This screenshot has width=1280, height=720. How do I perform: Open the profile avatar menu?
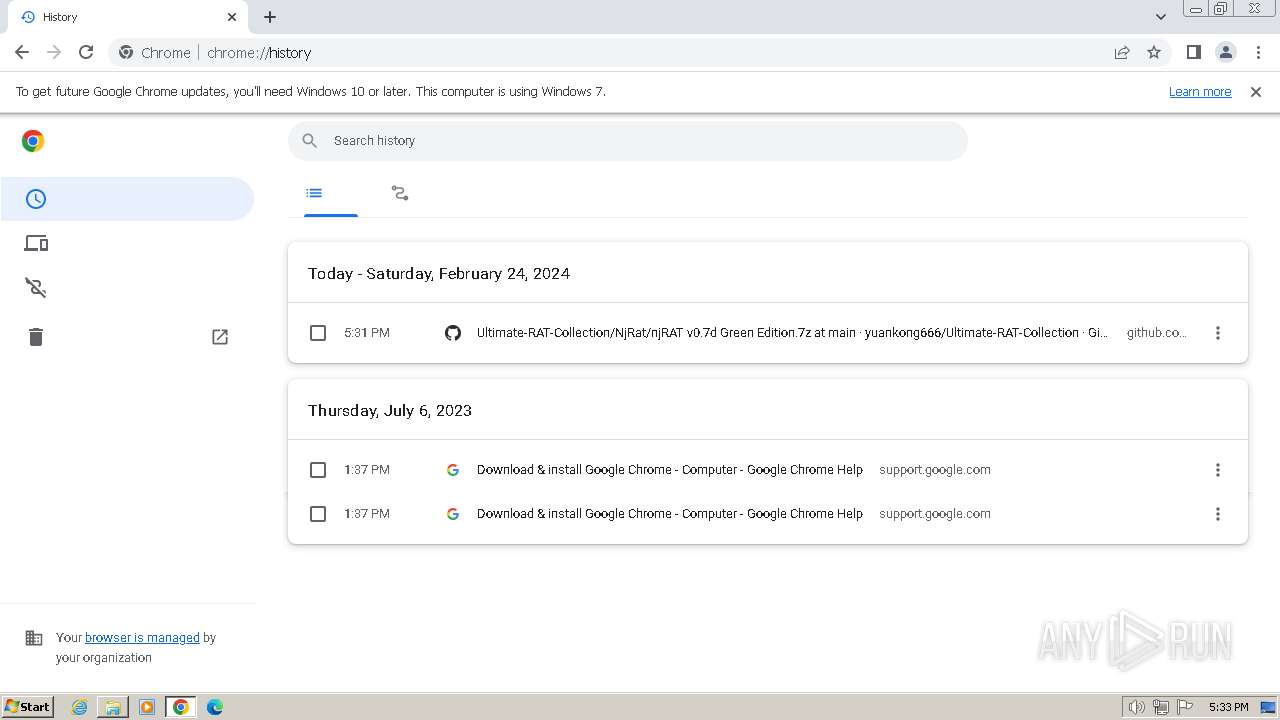click(1226, 53)
